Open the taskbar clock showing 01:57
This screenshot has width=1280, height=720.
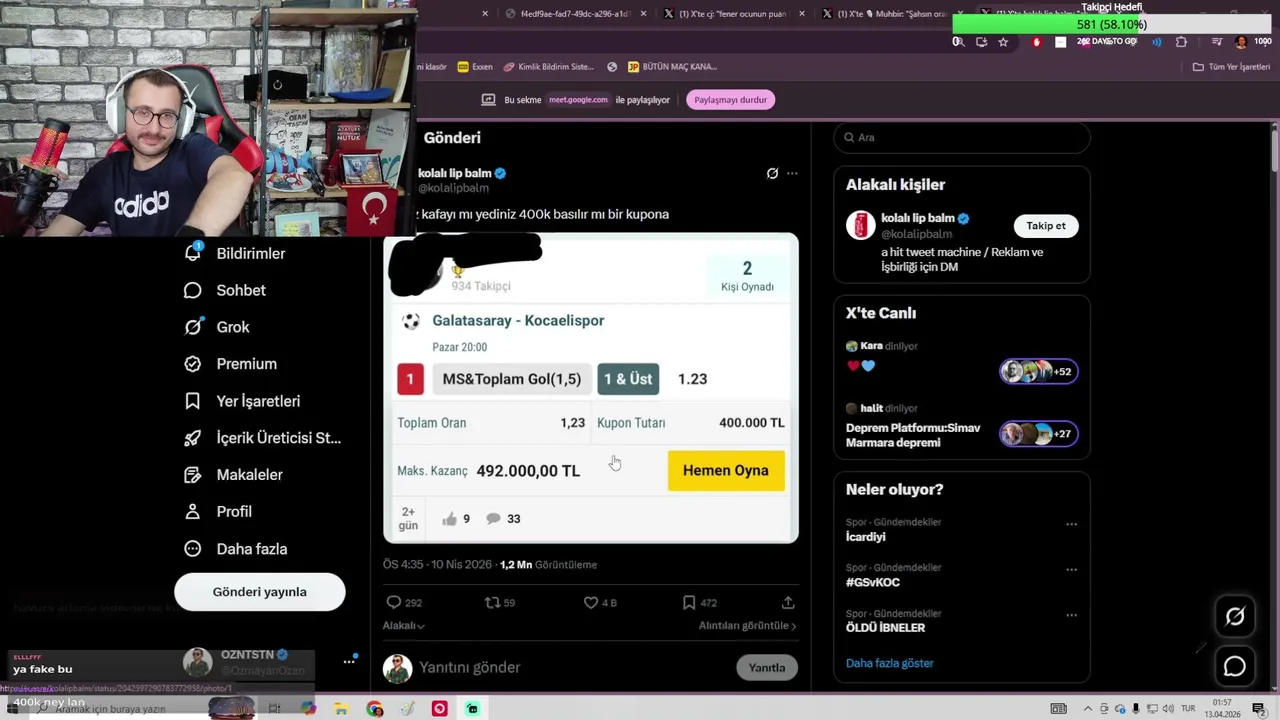(x=1222, y=709)
